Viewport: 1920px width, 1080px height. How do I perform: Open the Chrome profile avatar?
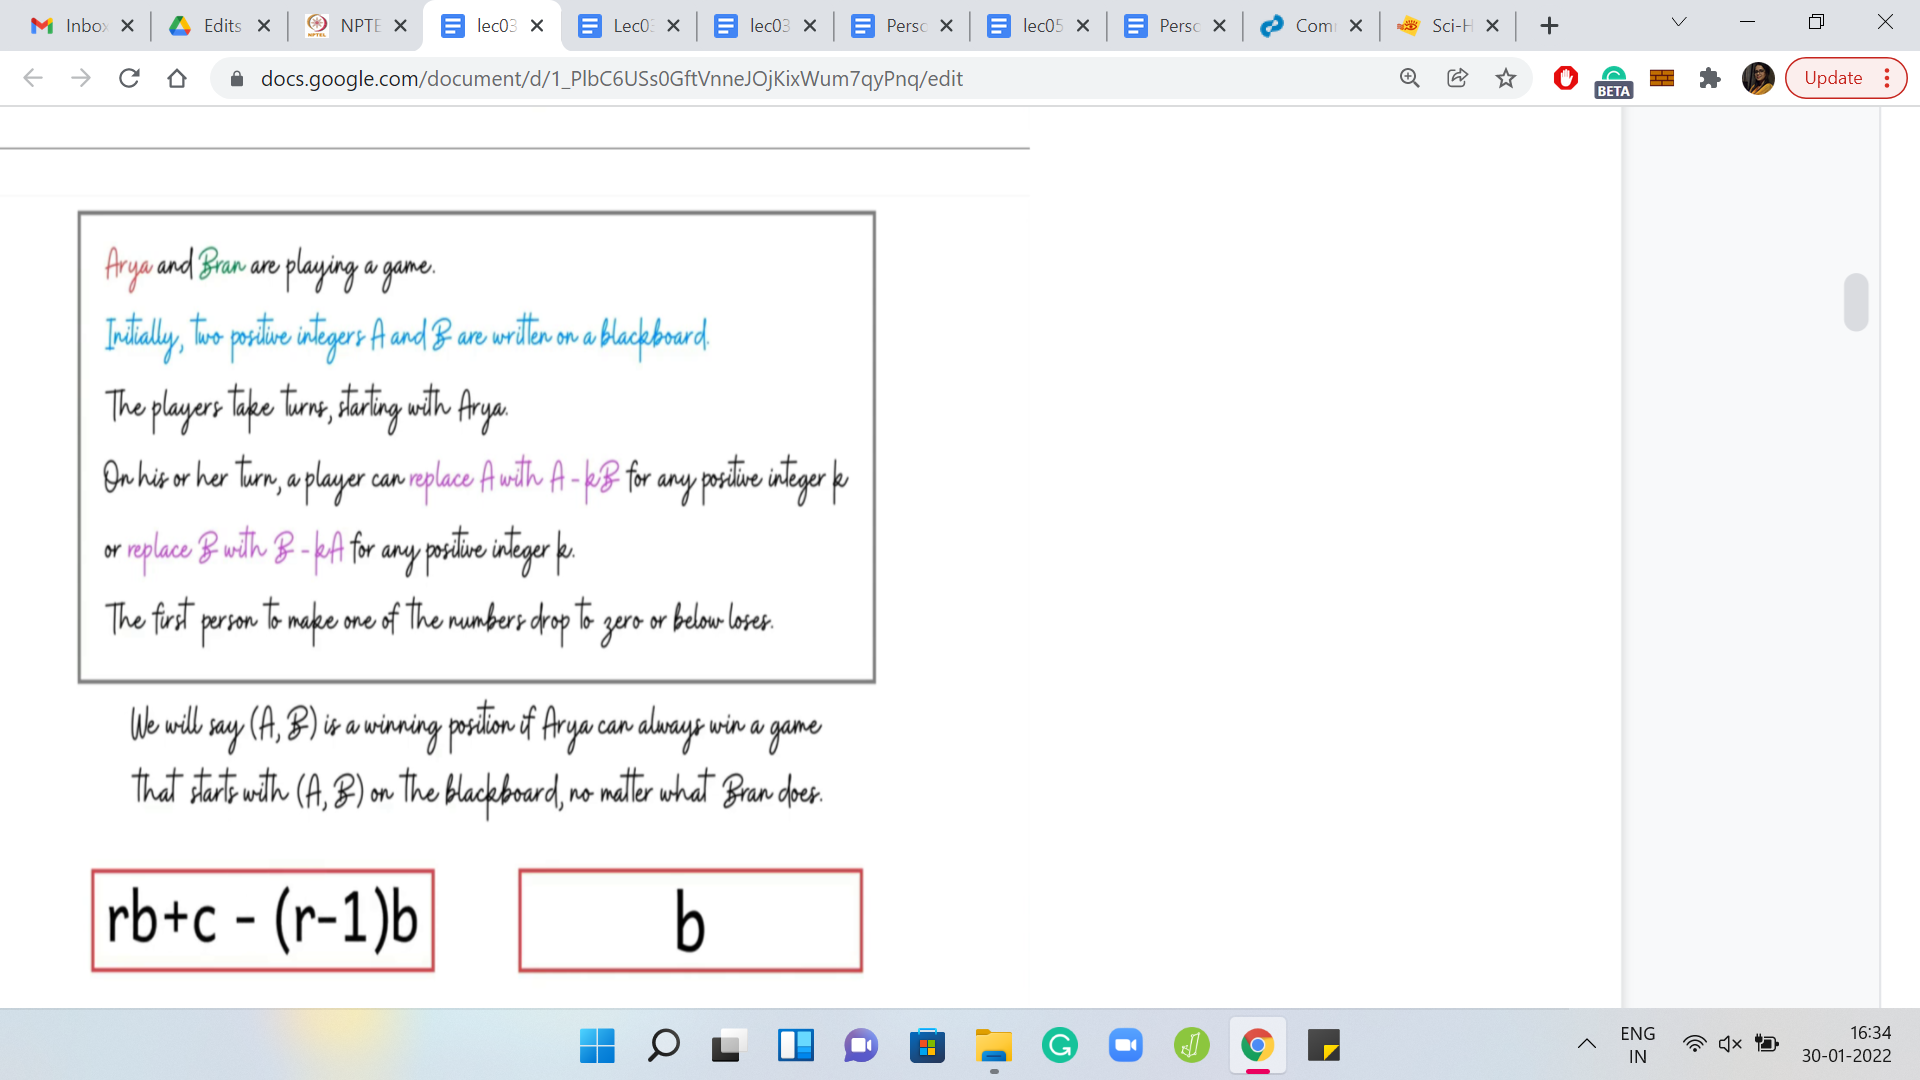1757,78
